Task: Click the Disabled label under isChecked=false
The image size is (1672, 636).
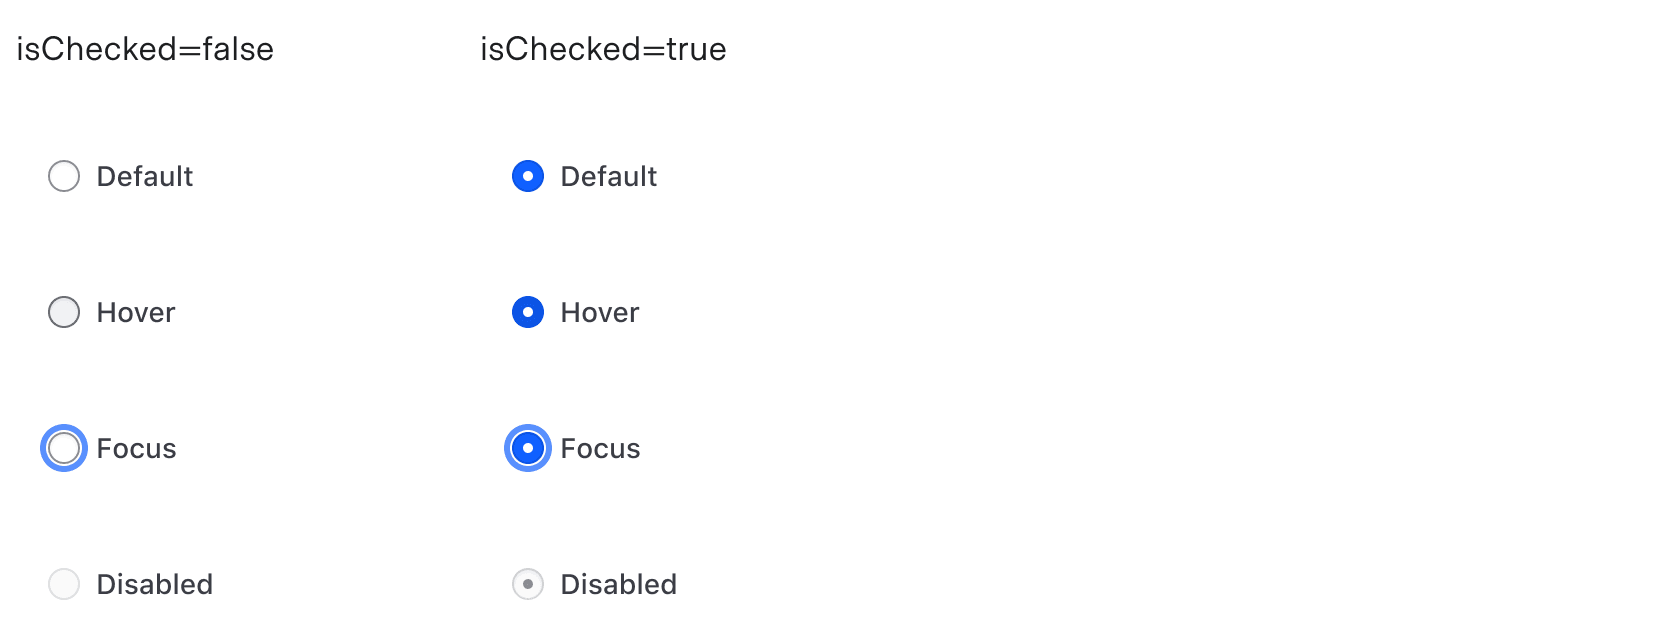Action: (x=155, y=585)
